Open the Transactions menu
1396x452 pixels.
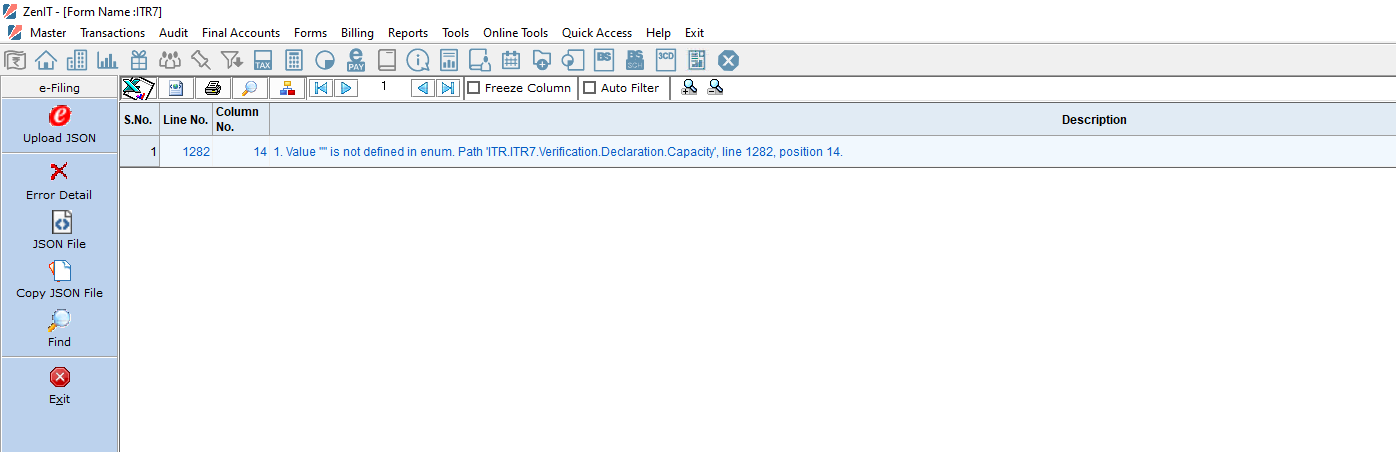112,33
